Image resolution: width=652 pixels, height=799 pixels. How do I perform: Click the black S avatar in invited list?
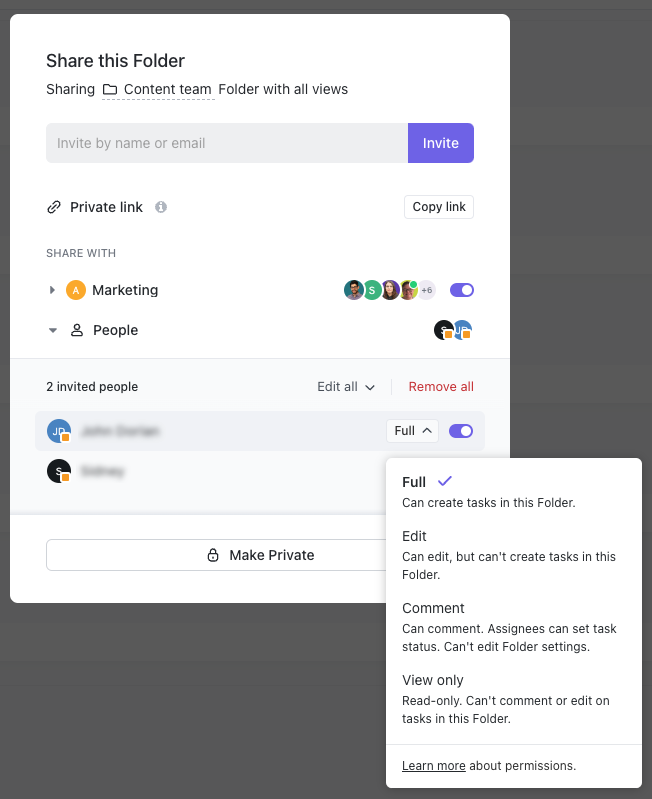(59, 471)
